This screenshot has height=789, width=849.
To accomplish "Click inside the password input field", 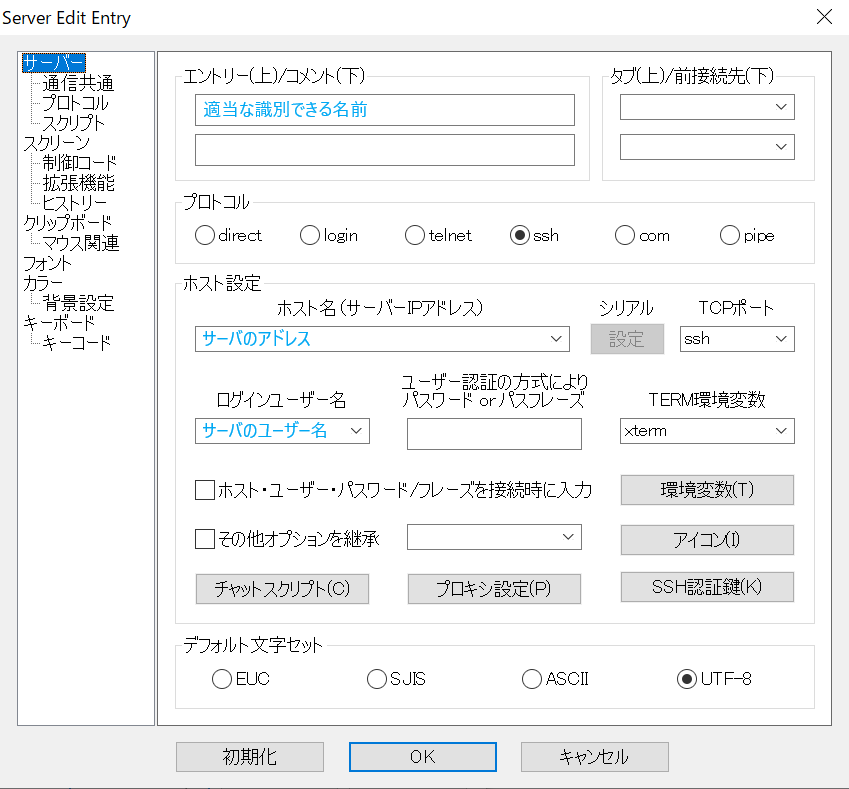I will [493, 433].
